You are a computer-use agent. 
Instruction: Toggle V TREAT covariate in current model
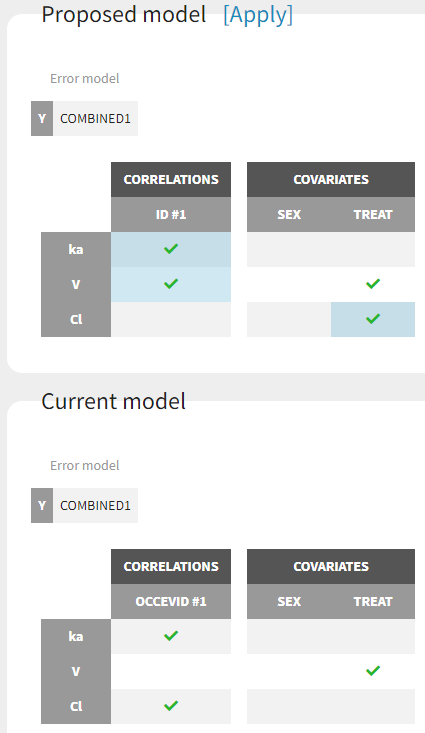[373, 671]
